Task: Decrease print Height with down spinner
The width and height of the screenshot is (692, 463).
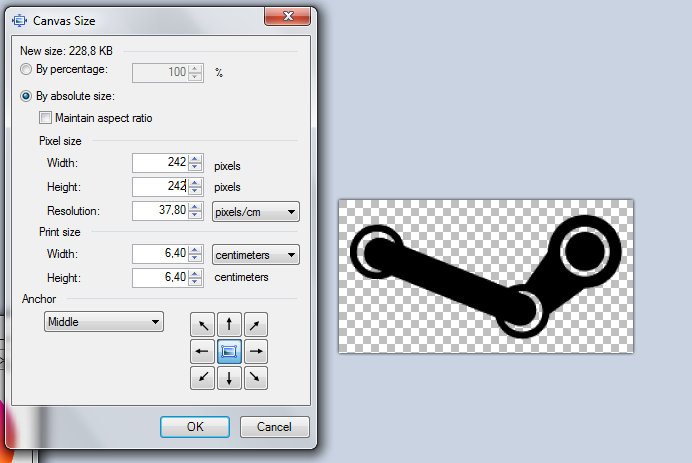Action: 195,282
